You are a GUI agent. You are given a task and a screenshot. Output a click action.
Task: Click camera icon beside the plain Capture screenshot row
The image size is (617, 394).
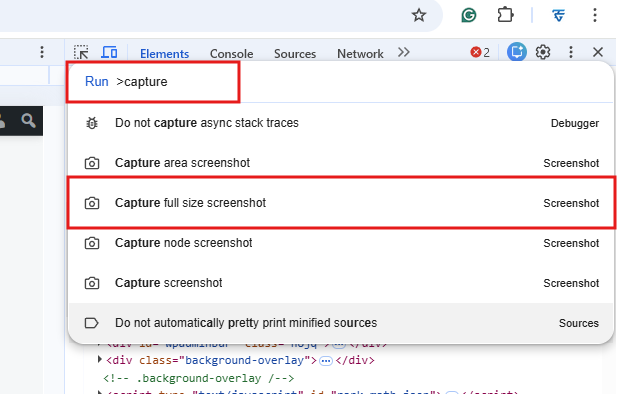[92, 283]
